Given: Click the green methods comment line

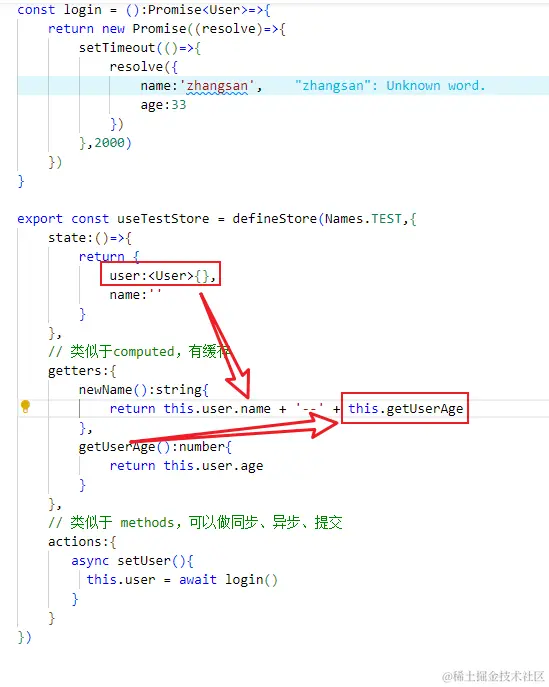Looking at the screenshot, I should coord(195,522).
